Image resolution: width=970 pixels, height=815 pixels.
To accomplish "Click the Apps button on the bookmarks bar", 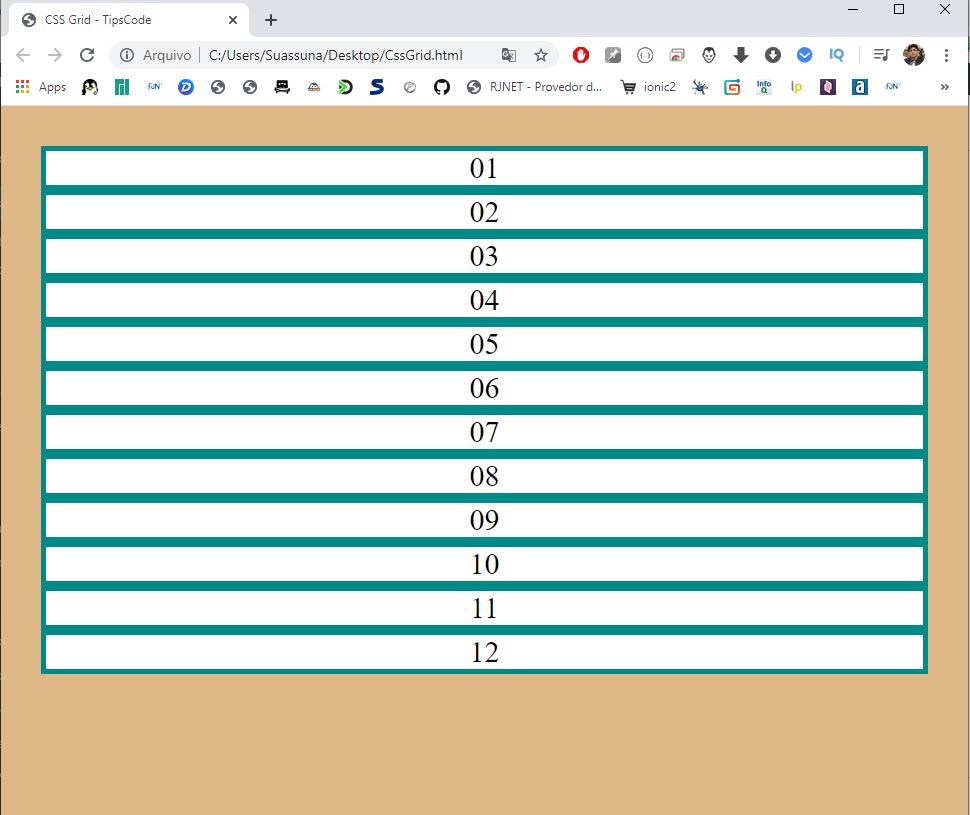I will click(x=40, y=87).
